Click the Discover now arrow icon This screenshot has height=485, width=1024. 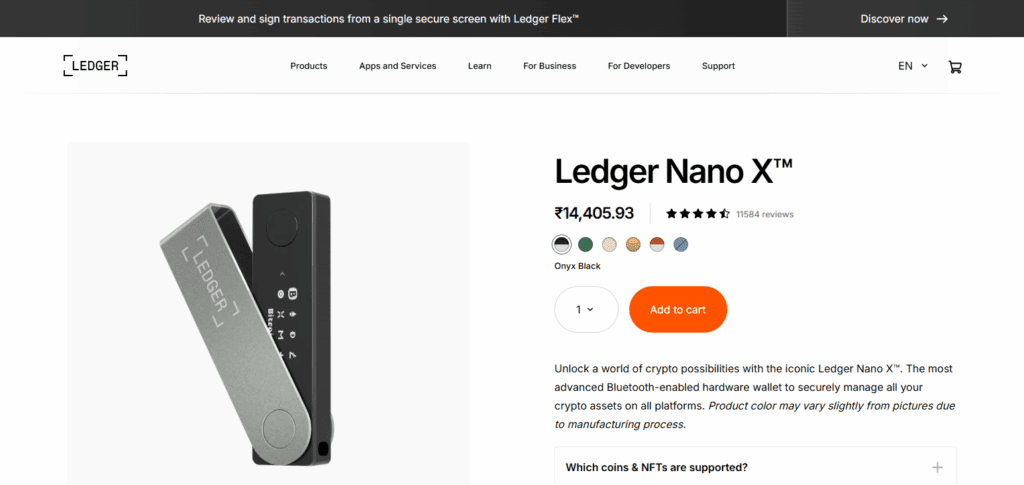[942, 19]
